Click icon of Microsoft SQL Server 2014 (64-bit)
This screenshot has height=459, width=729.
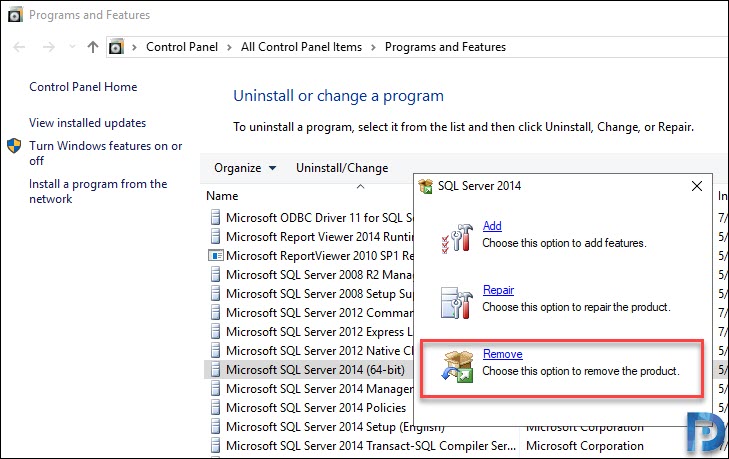click(x=215, y=370)
